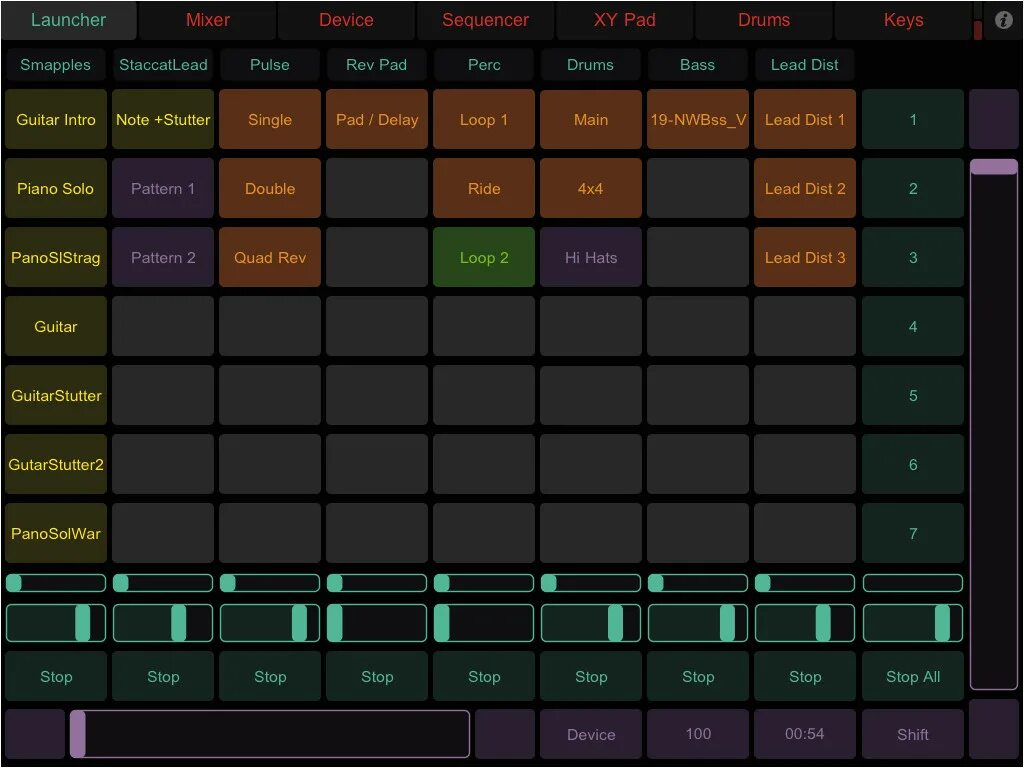Viewport: 1024px width, 768px height.
Task: Open the Sequencer tab
Action: tap(485, 20)
